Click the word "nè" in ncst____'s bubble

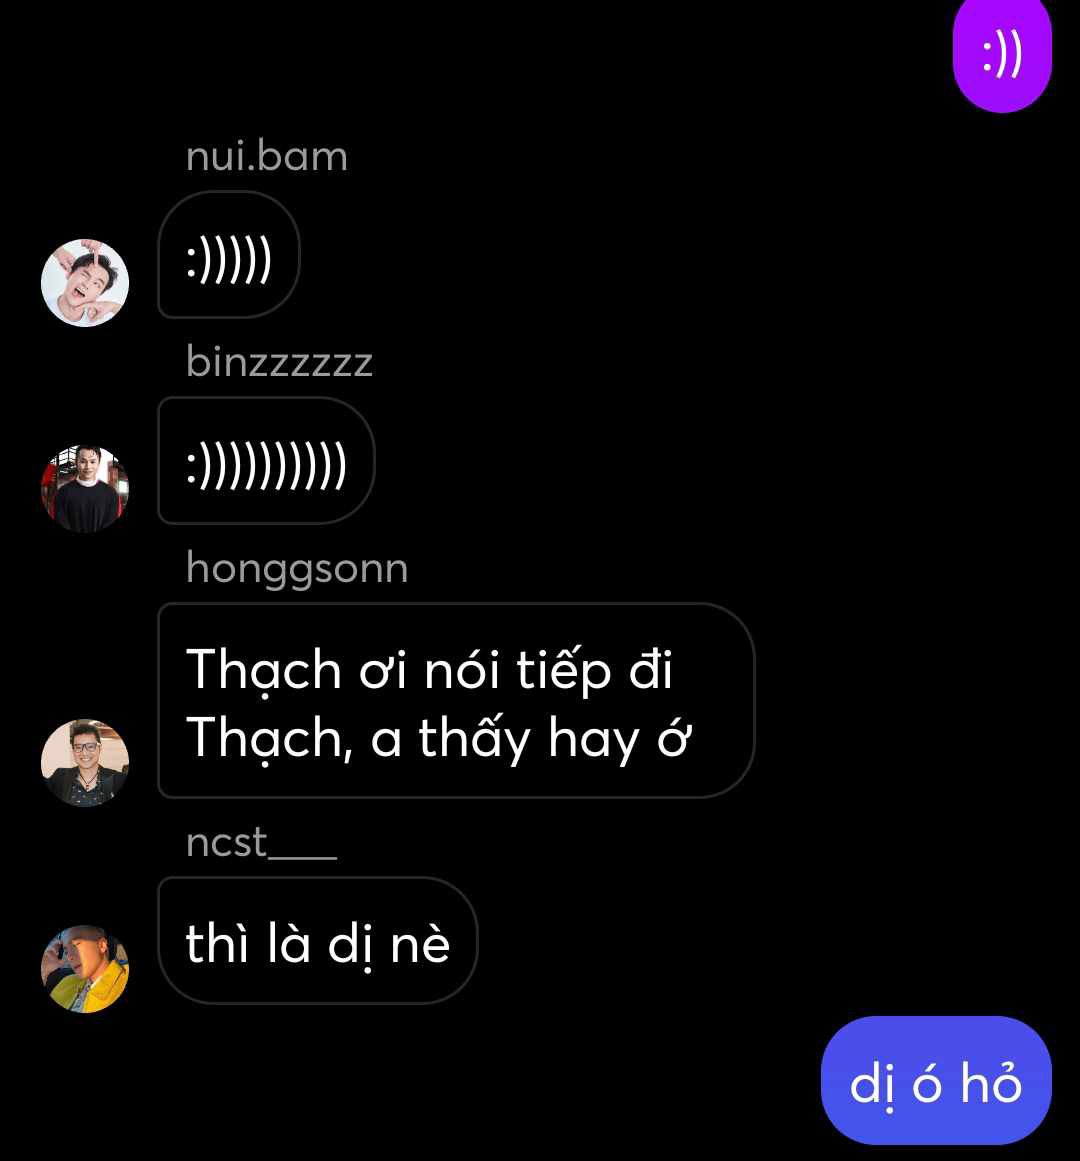[x=420, y=943]
